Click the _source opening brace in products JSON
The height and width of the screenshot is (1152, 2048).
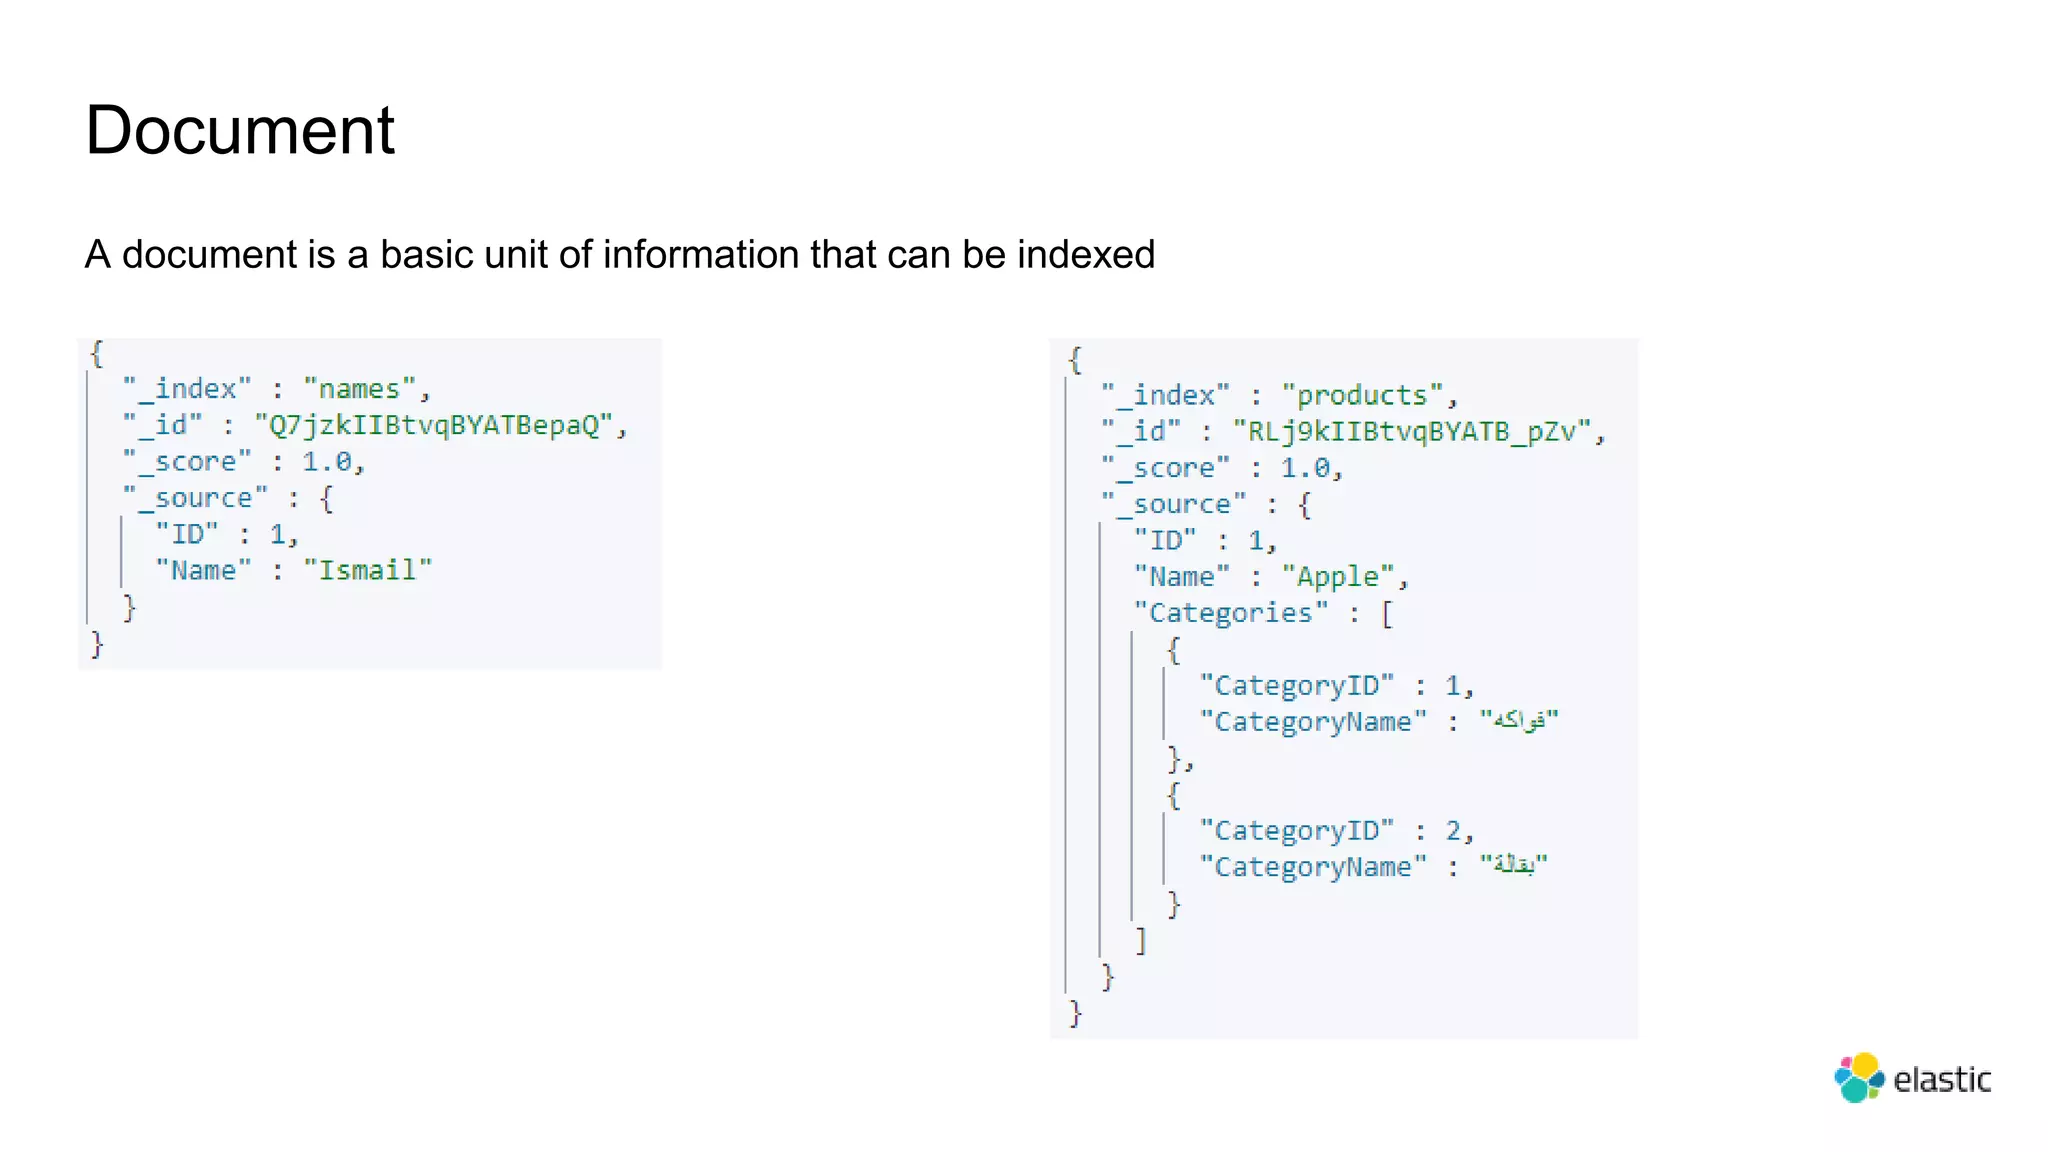pos(1304,504)
